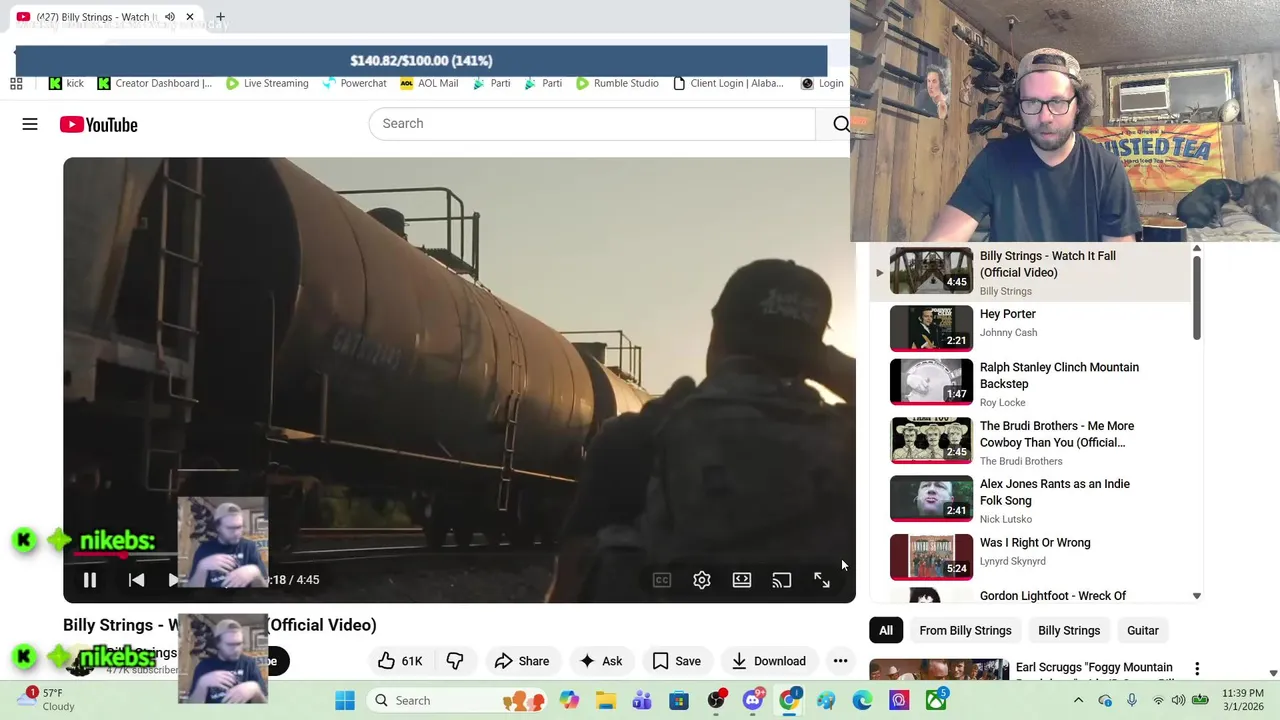Viewport: 1280px width, 720px height.
Task: Toggle microphone icon in system tray
Action: [x=1132, y=700]
